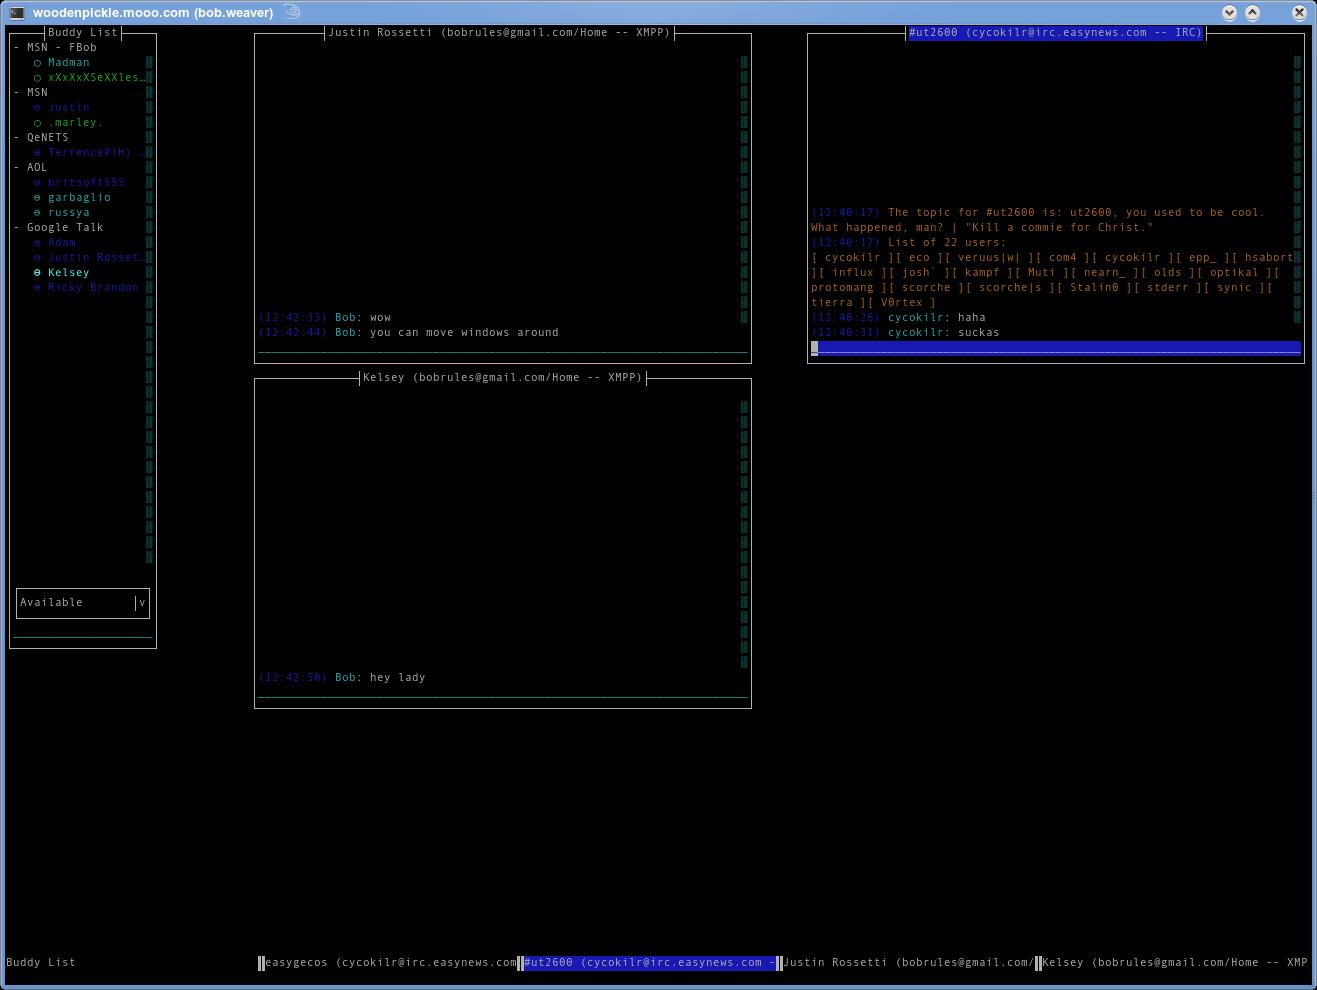Click the openSUSE gecko icon in the title bar
This screenshot has width=1317, height=990.
[292, 12]
